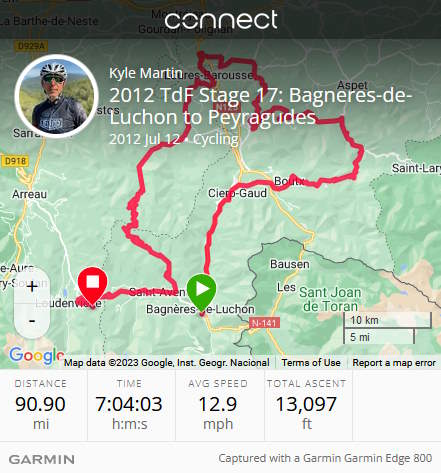
Task: Toggle the map scale bar units
Action: (x=388, y=328)
